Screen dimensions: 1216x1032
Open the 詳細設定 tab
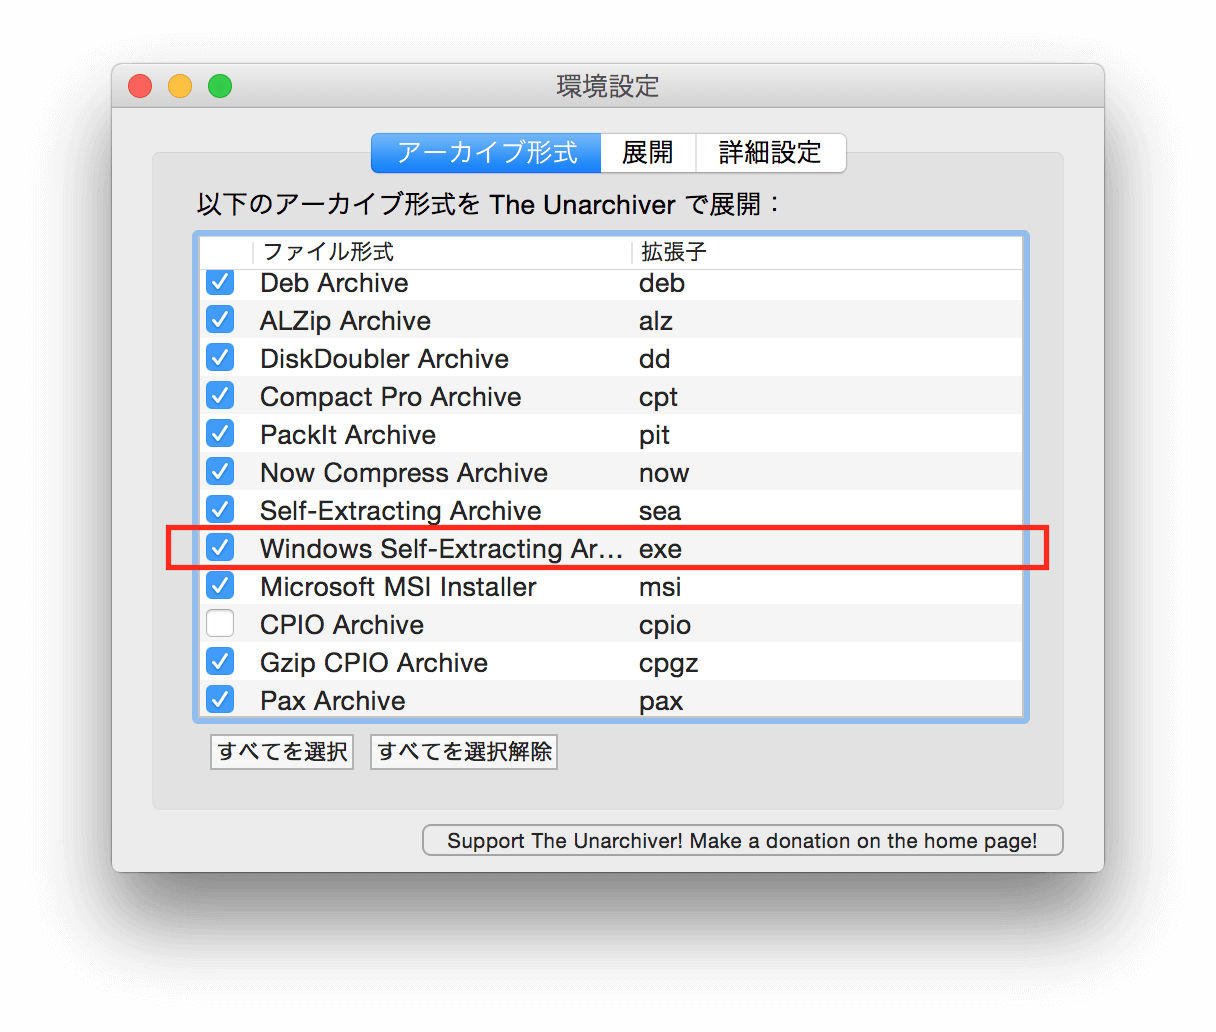pyautogui.click(x=770, y=153)
